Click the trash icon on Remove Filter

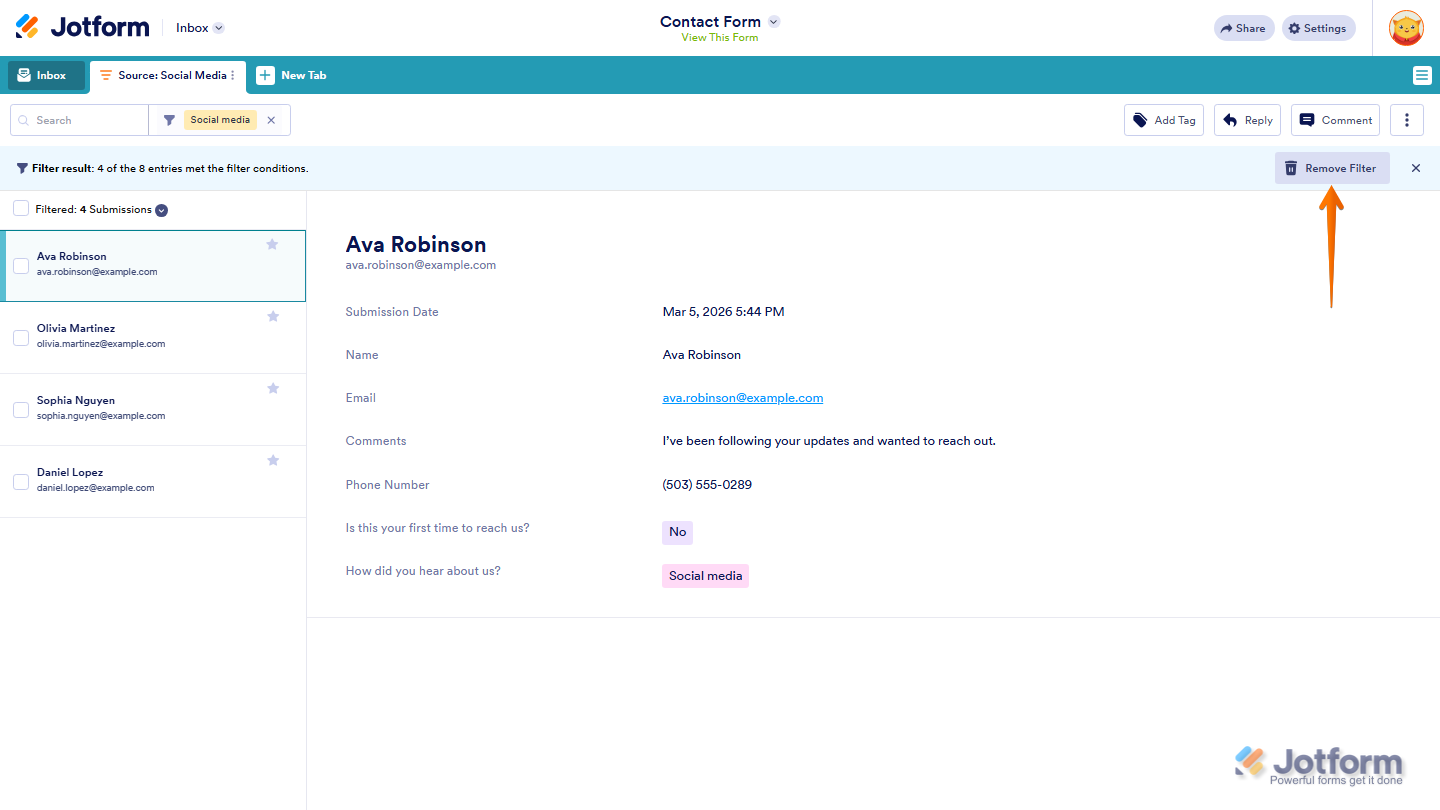pos(1289,167)
